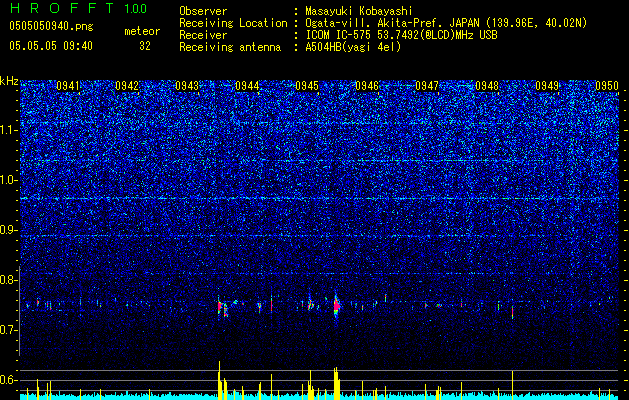Image resolution: width=629 pixels, height=400 pixels.
Task: Select the ICOM IC-575 receiver details
Action: pyautogui.click(x=401, y=35)
